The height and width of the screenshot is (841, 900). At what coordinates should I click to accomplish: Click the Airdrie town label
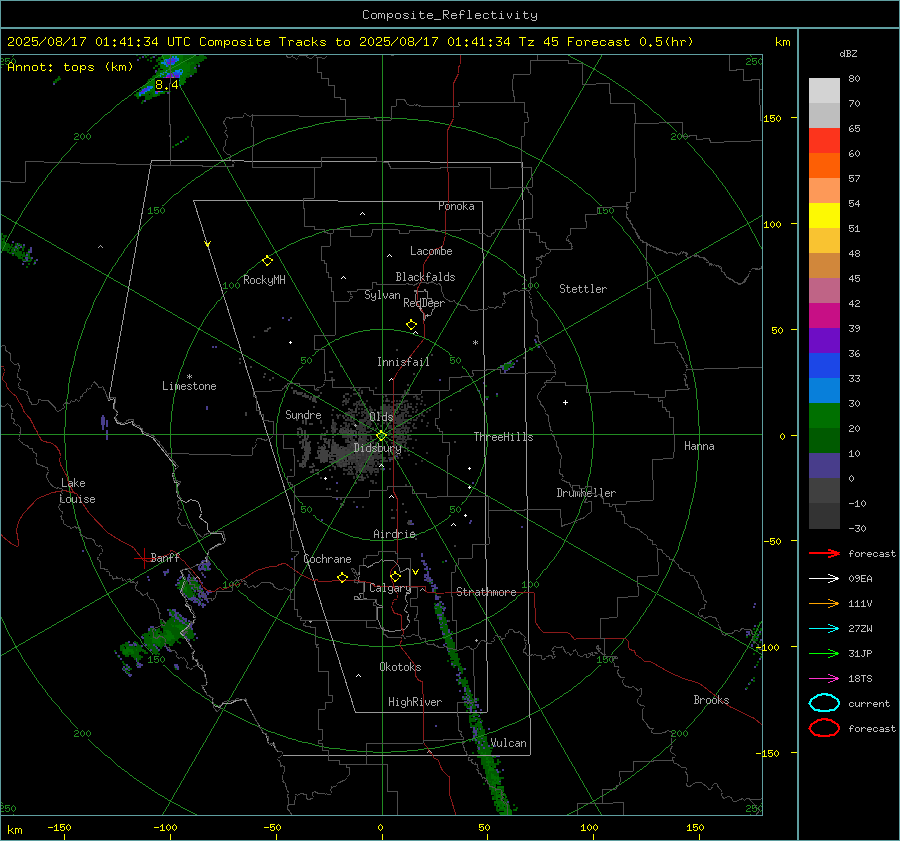pos(394,534)
